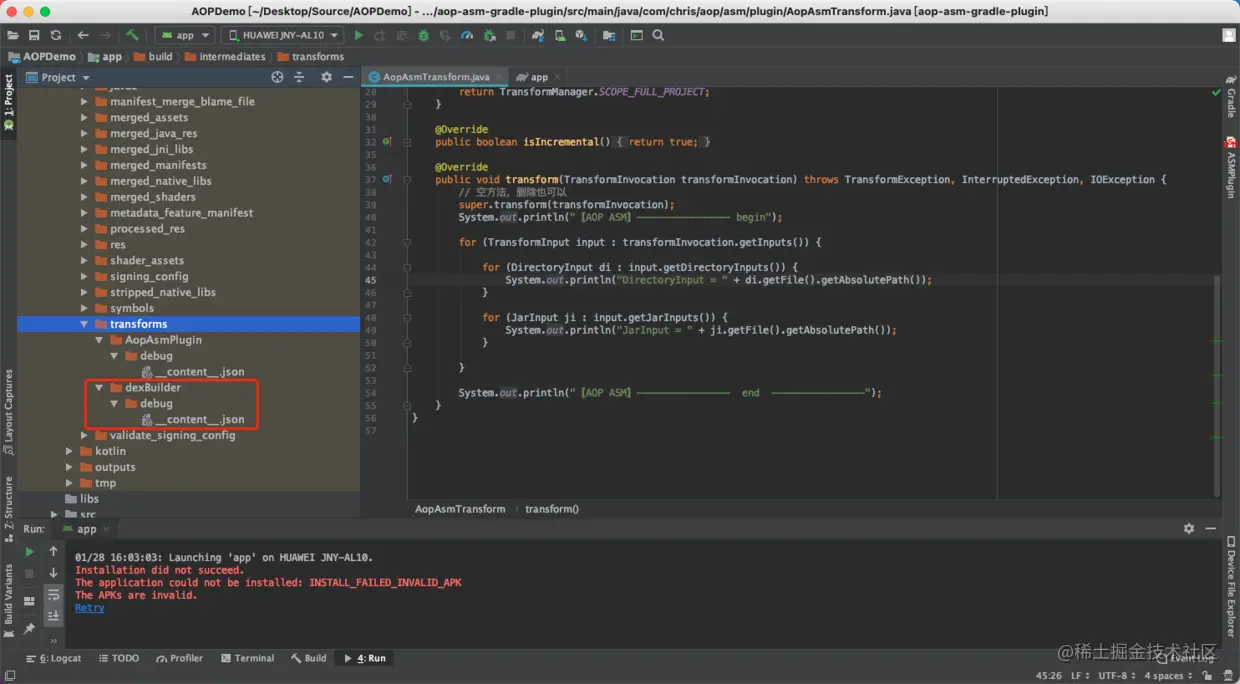Collapse the transforms folder arrow
Screen dimensions: 1240x684
point(84,324)
